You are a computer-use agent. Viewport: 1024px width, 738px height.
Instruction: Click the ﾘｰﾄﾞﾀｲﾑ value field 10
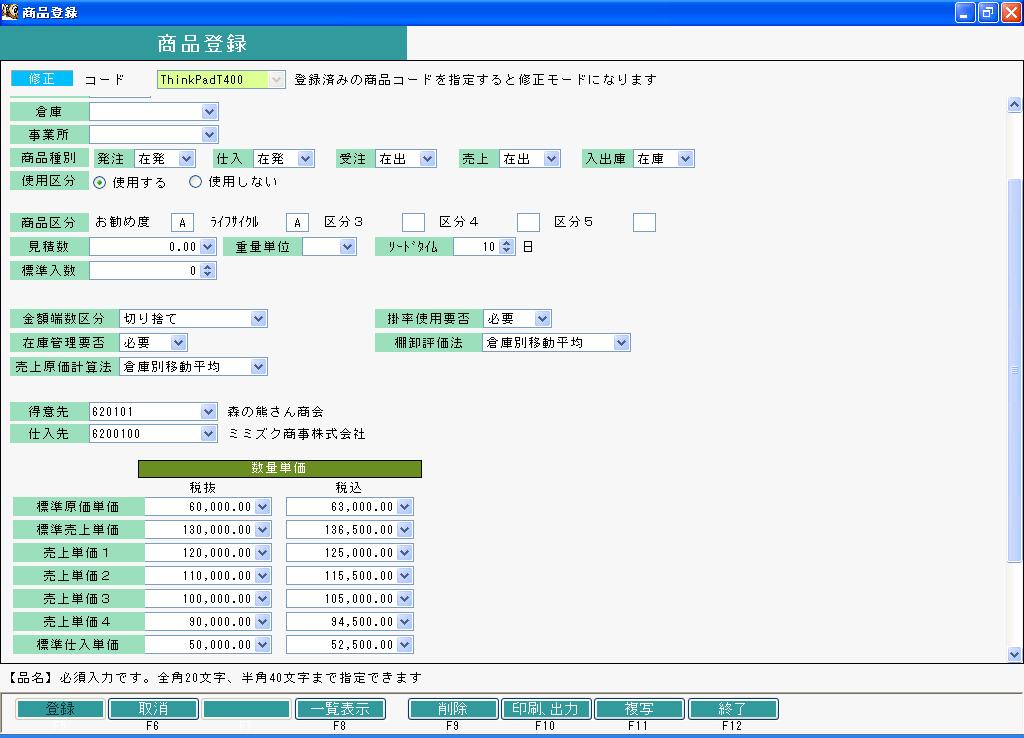click(477, 247)
